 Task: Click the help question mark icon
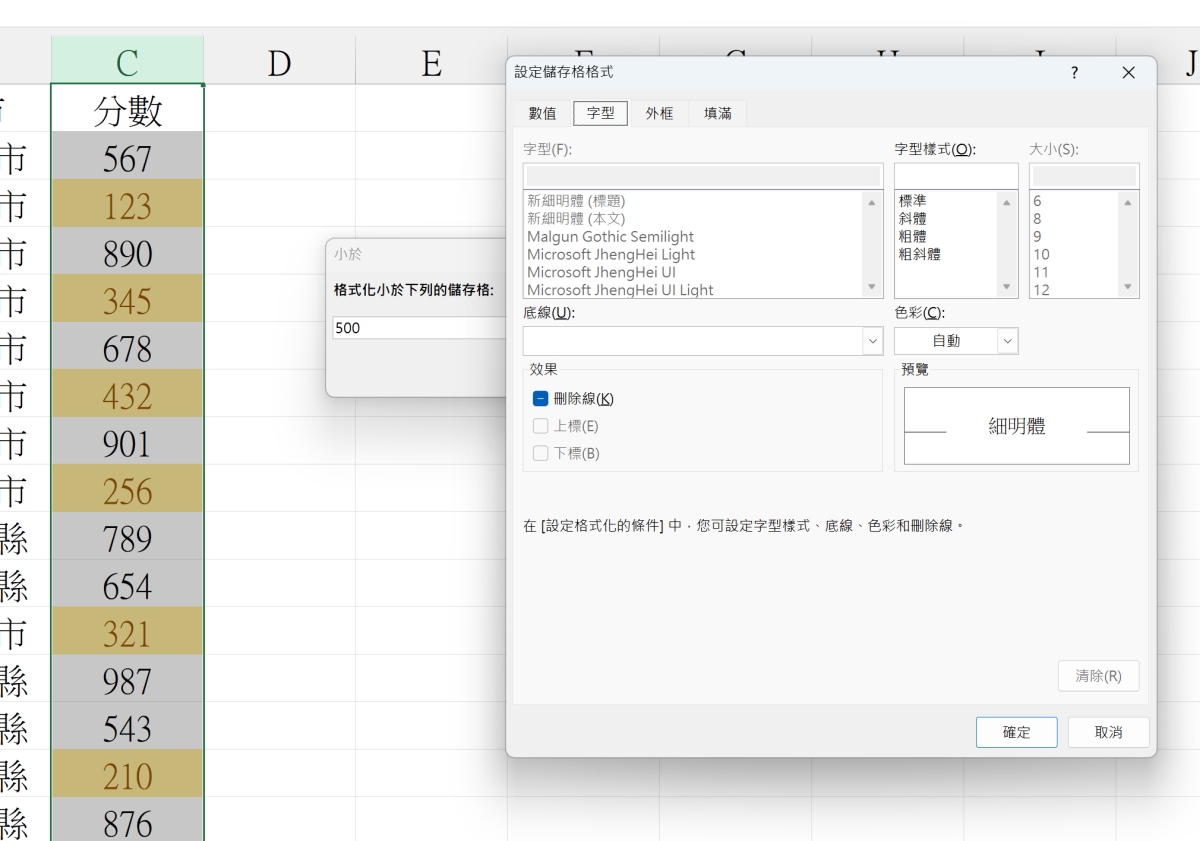click(1074, 73)
